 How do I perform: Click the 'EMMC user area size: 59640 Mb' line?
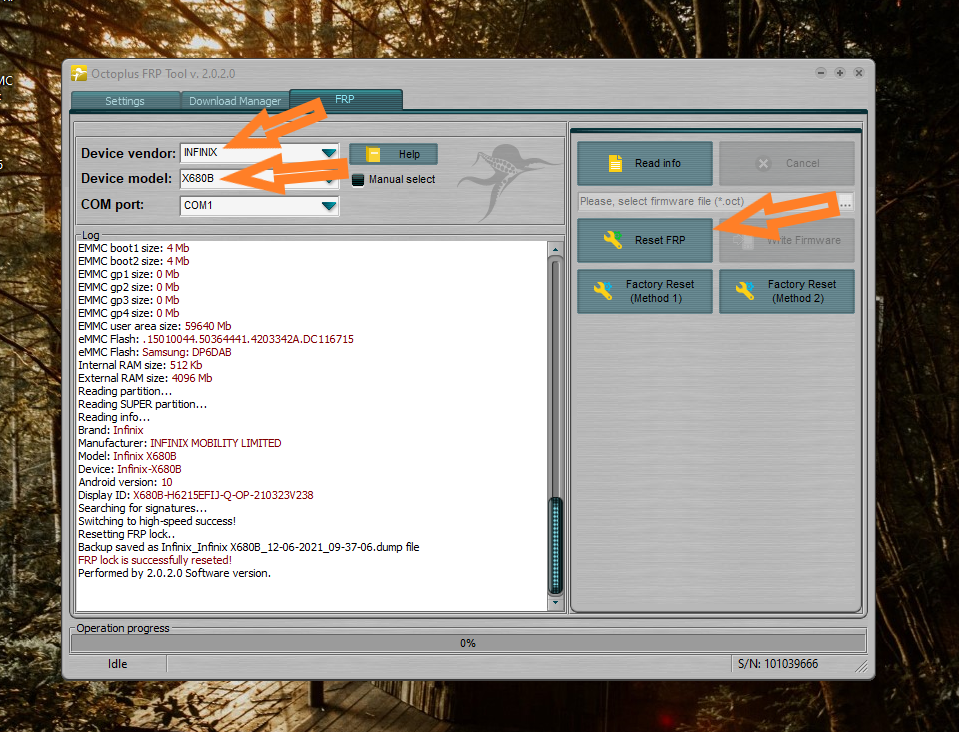tap(155, 327)
